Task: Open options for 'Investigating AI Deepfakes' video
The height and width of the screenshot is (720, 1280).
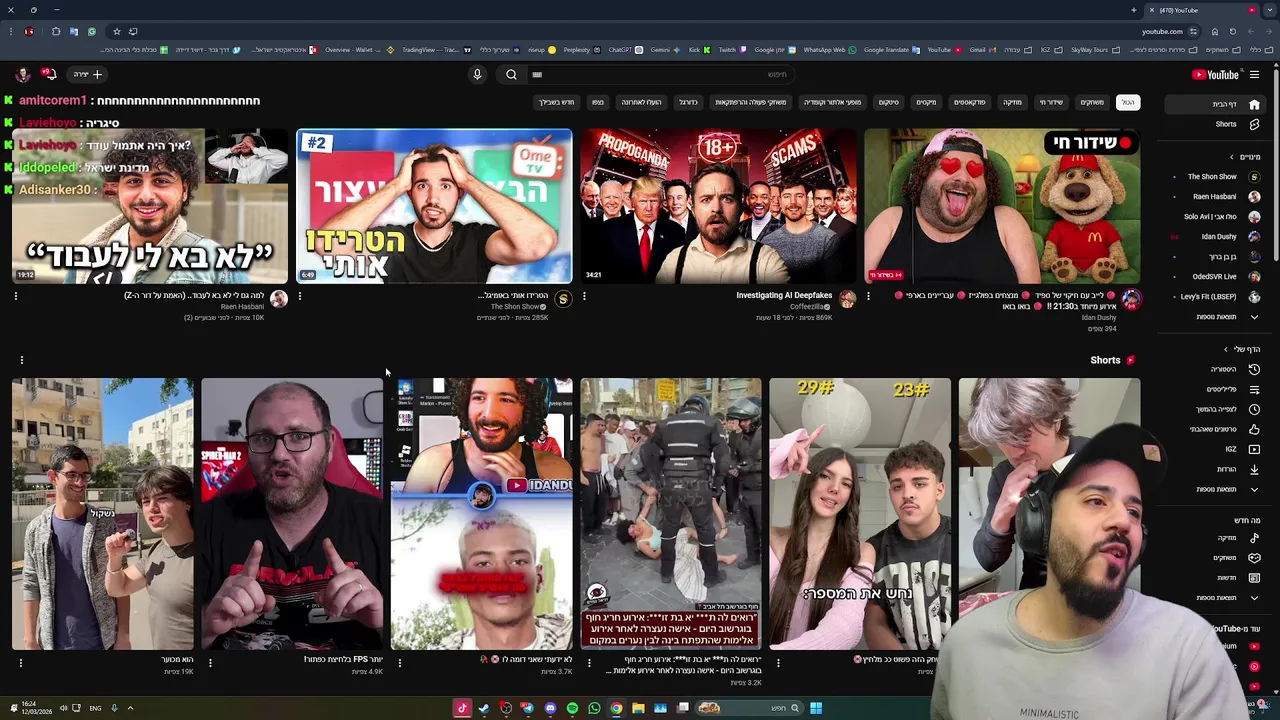Action: point(584,296)
